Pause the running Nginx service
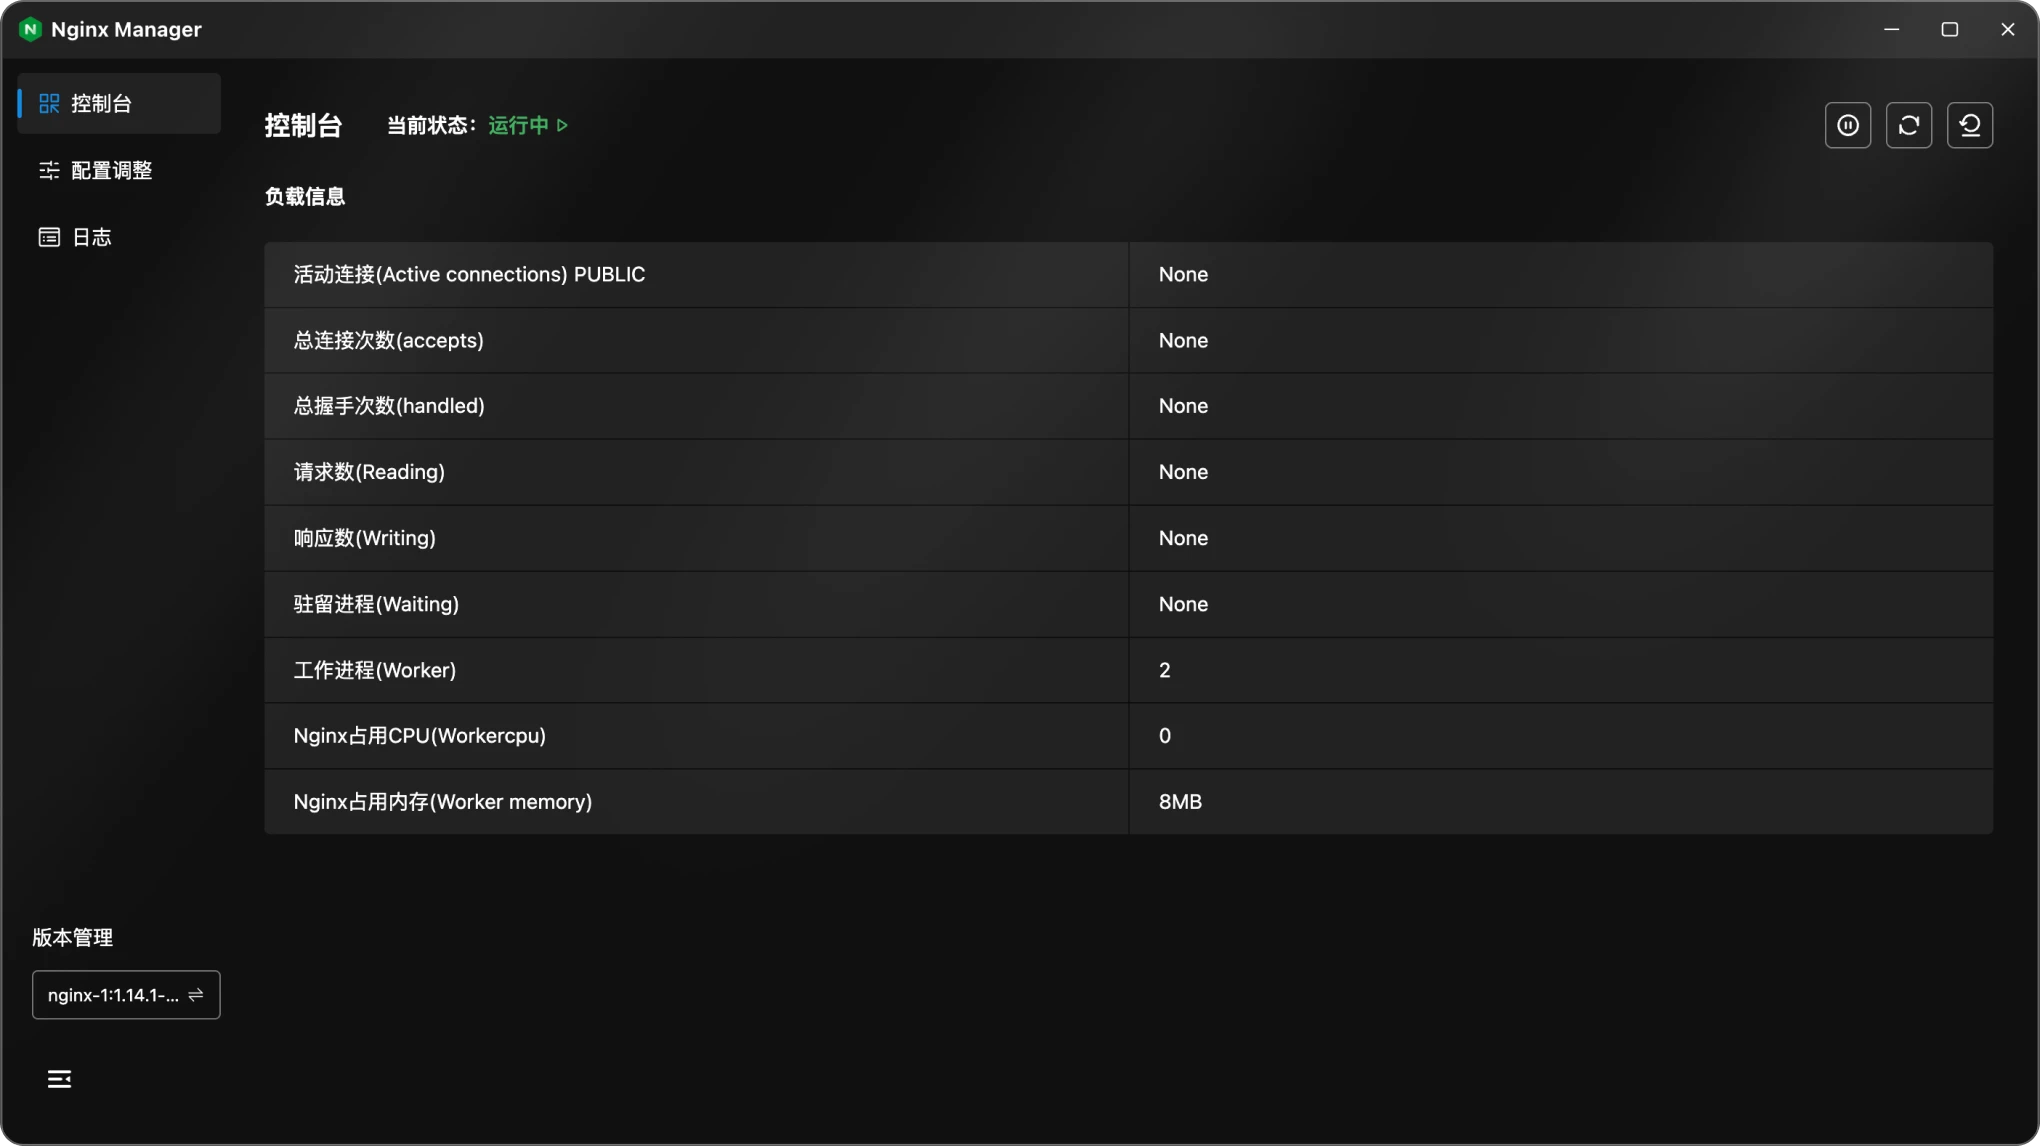Screen dimensions: 2040x1146 point(1847,125)
